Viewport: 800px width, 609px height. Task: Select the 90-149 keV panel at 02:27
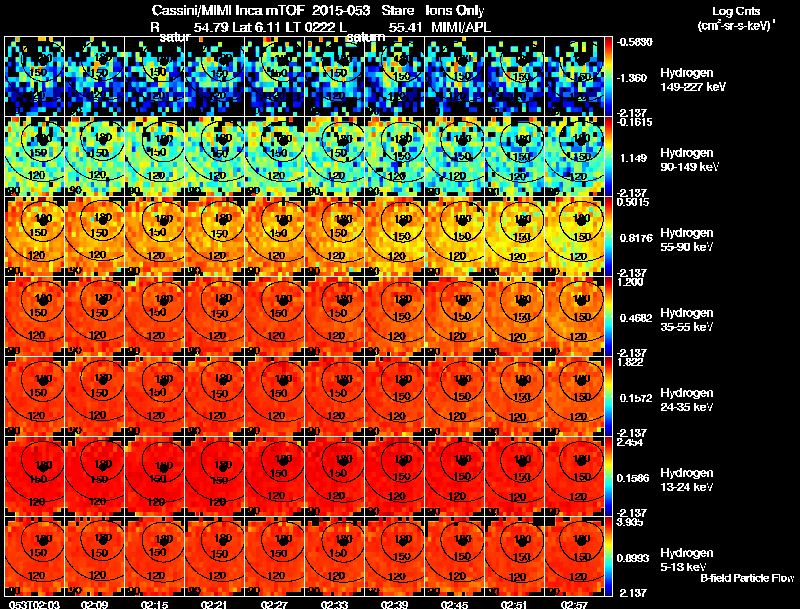click(x=274, y=156)
